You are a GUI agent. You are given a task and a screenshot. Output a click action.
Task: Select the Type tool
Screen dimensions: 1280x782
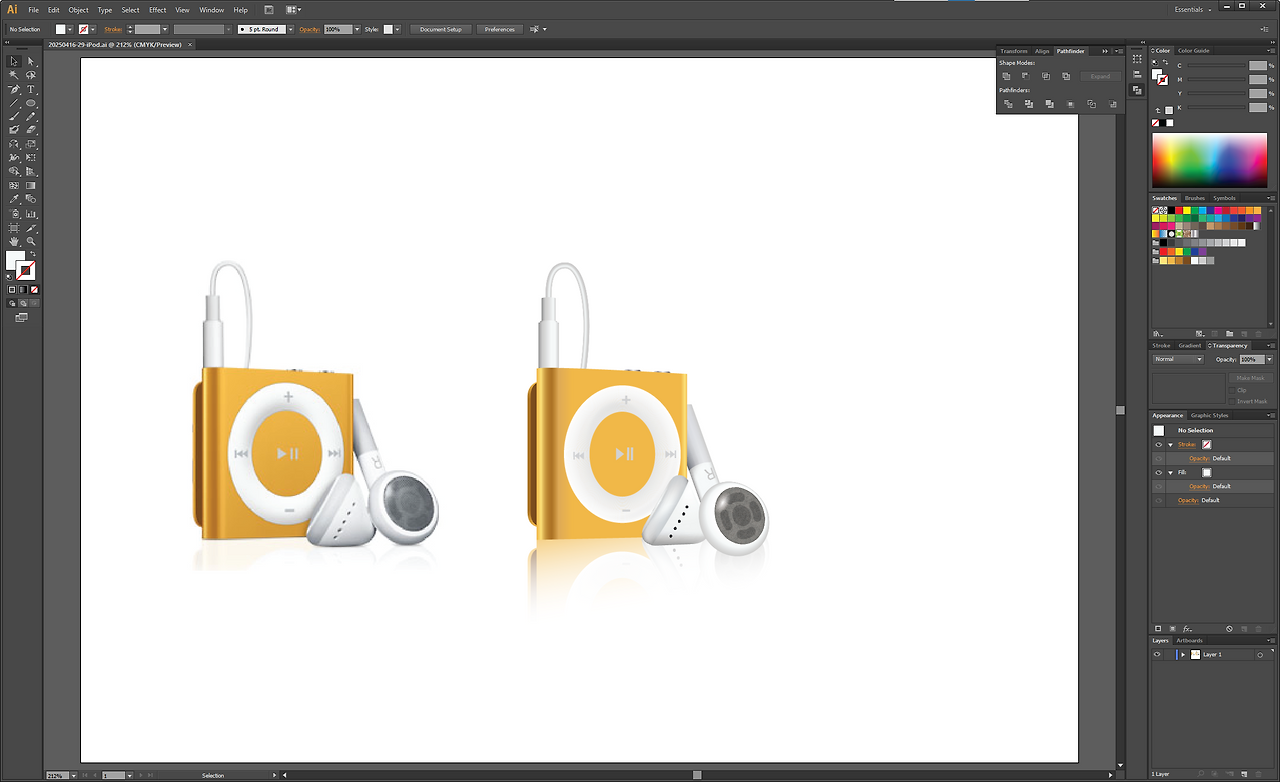coord(31,89)
